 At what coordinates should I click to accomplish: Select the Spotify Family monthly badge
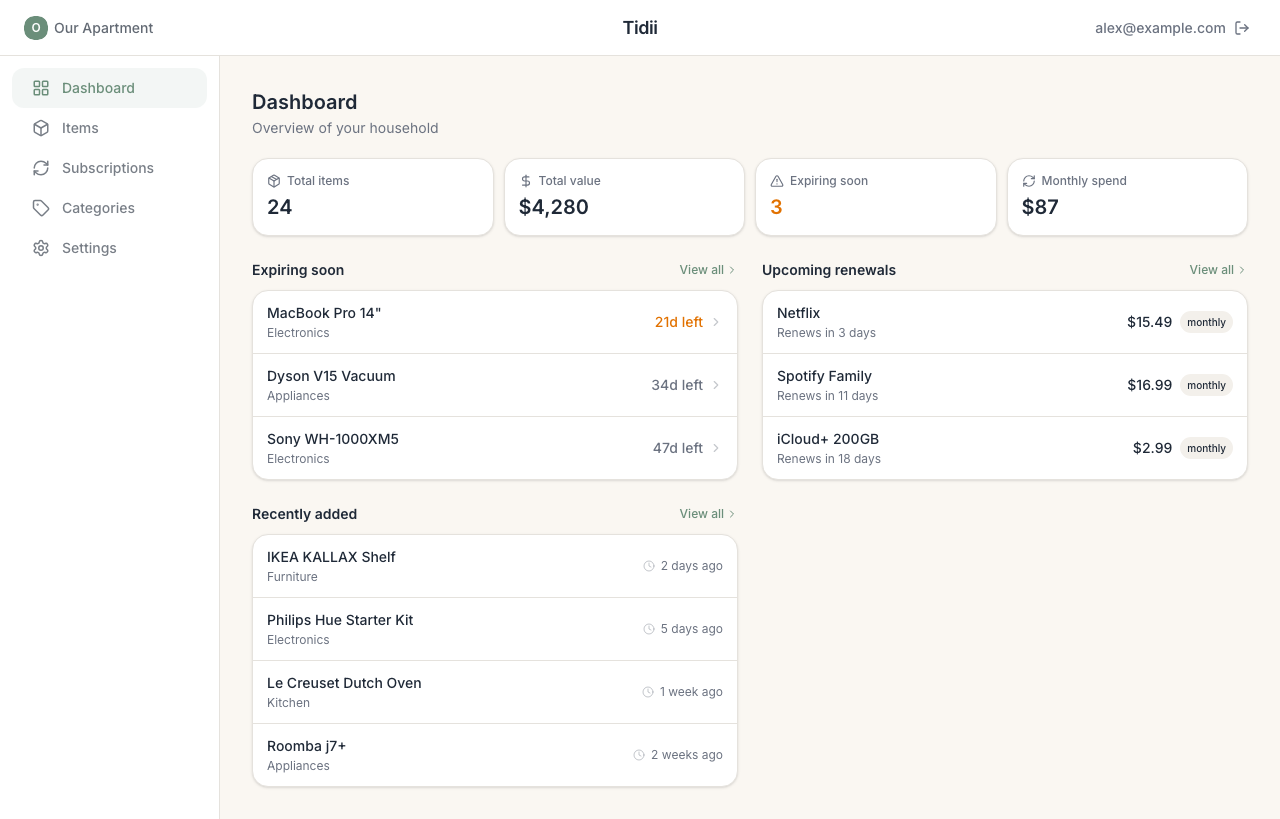click(1206, 385)
